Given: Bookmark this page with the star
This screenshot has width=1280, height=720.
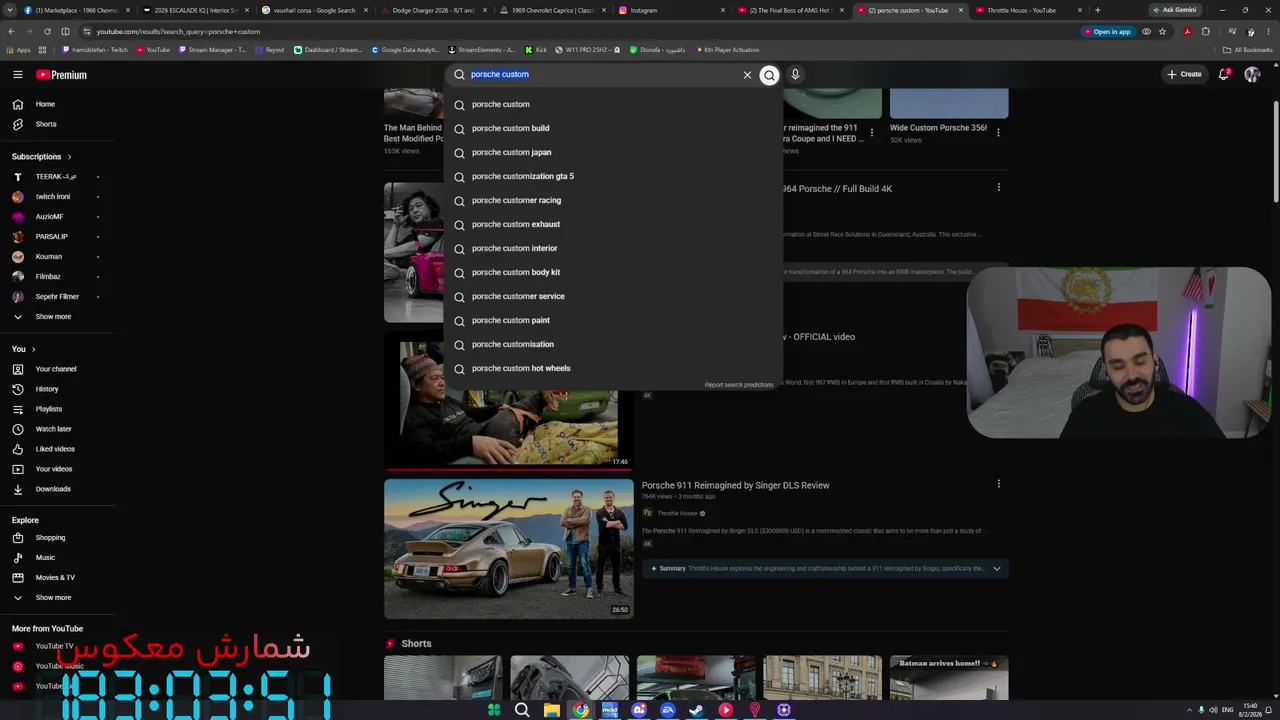Looking at the screenshot, I should 1162,32.
